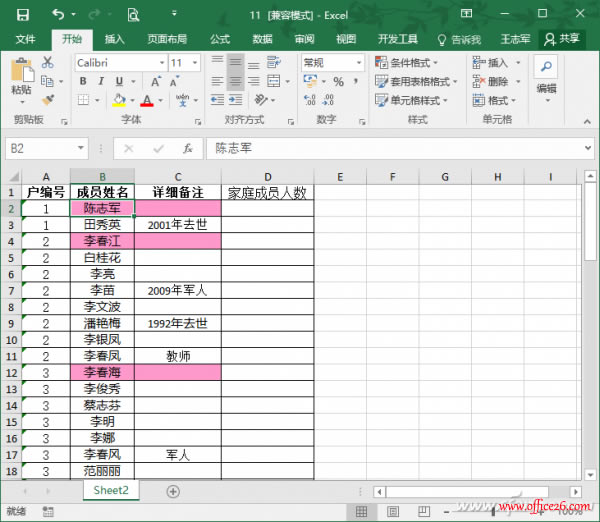
Task: Toggle align text left
Action: click(x=217, y=81)
